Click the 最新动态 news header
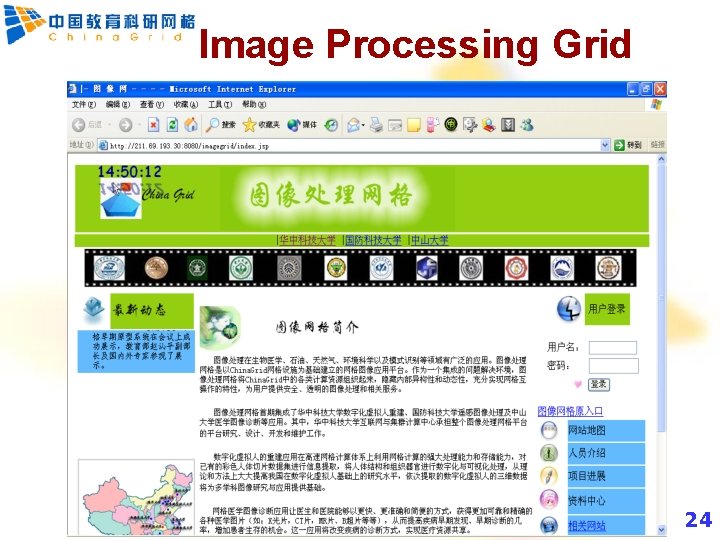Screen dimensions: 720x540 152,310
